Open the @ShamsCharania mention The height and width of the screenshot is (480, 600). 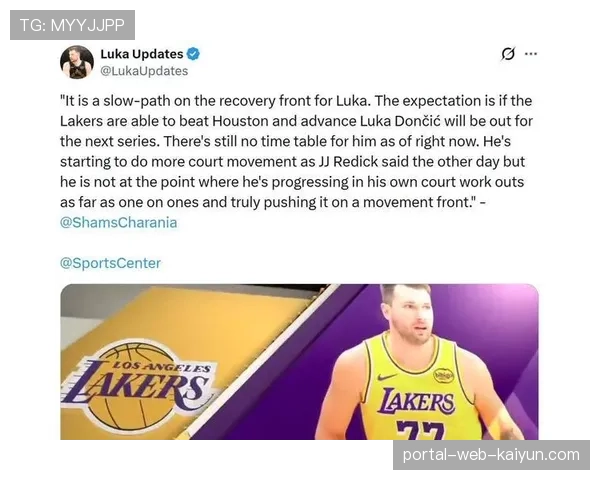coord(119,222)
